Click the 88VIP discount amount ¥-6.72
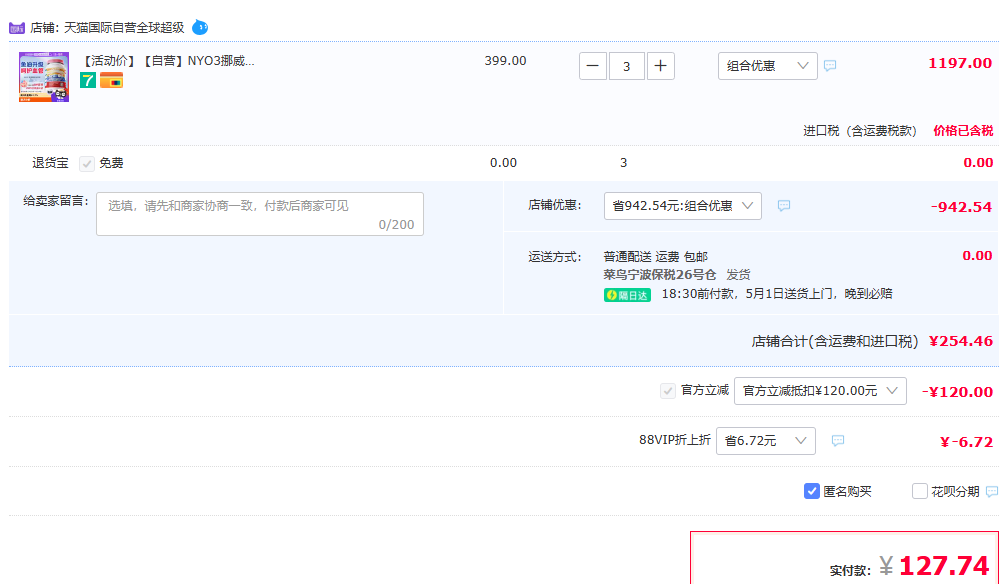This screenshot has height=584, width=1002. point(966,442)
